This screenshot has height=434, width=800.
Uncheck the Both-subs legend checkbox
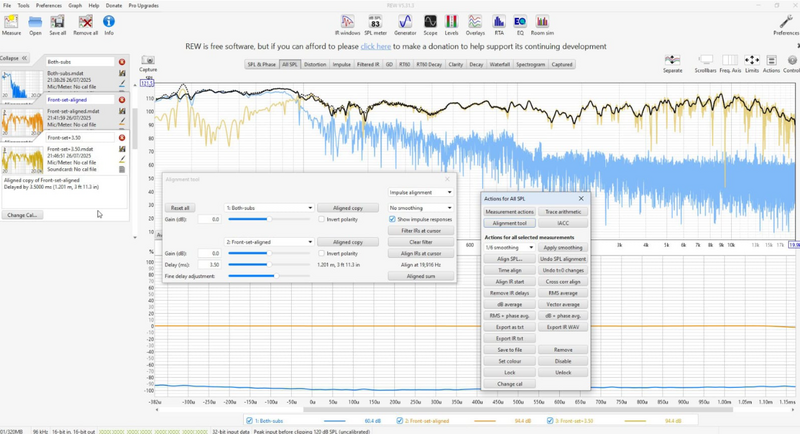[249, 421]
